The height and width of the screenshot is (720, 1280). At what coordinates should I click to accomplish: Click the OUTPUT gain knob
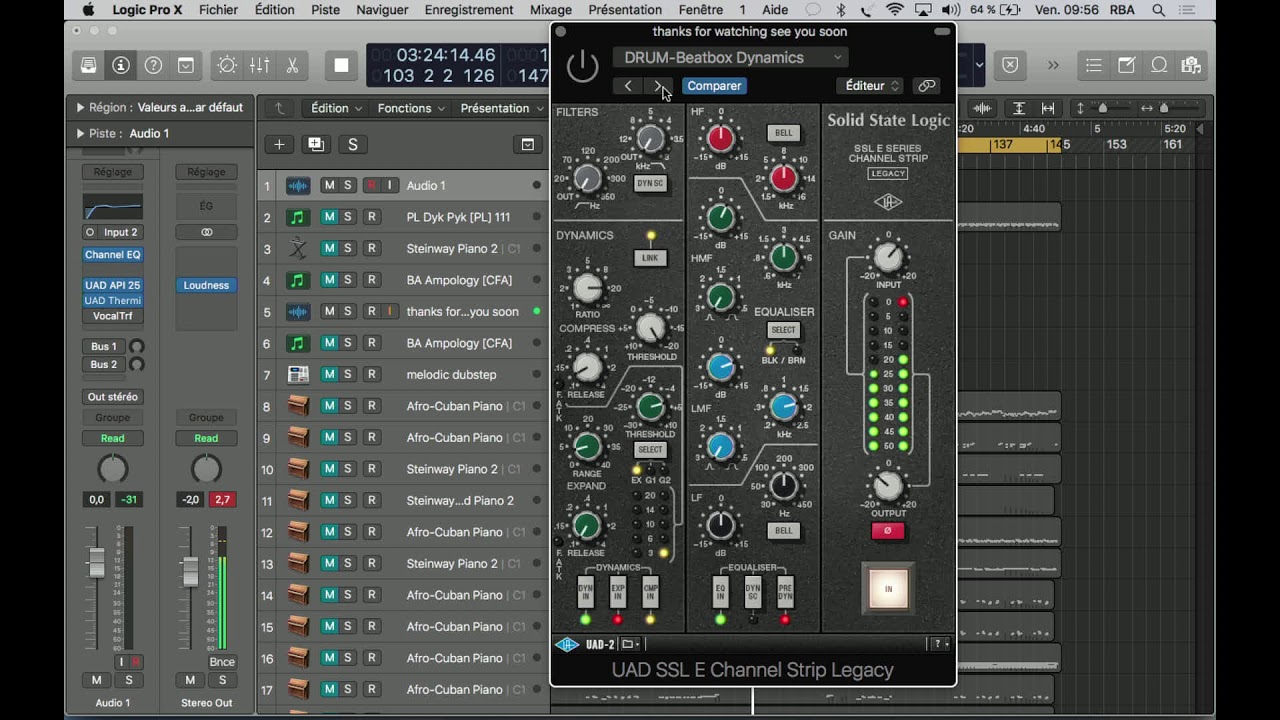click(888, 487)
